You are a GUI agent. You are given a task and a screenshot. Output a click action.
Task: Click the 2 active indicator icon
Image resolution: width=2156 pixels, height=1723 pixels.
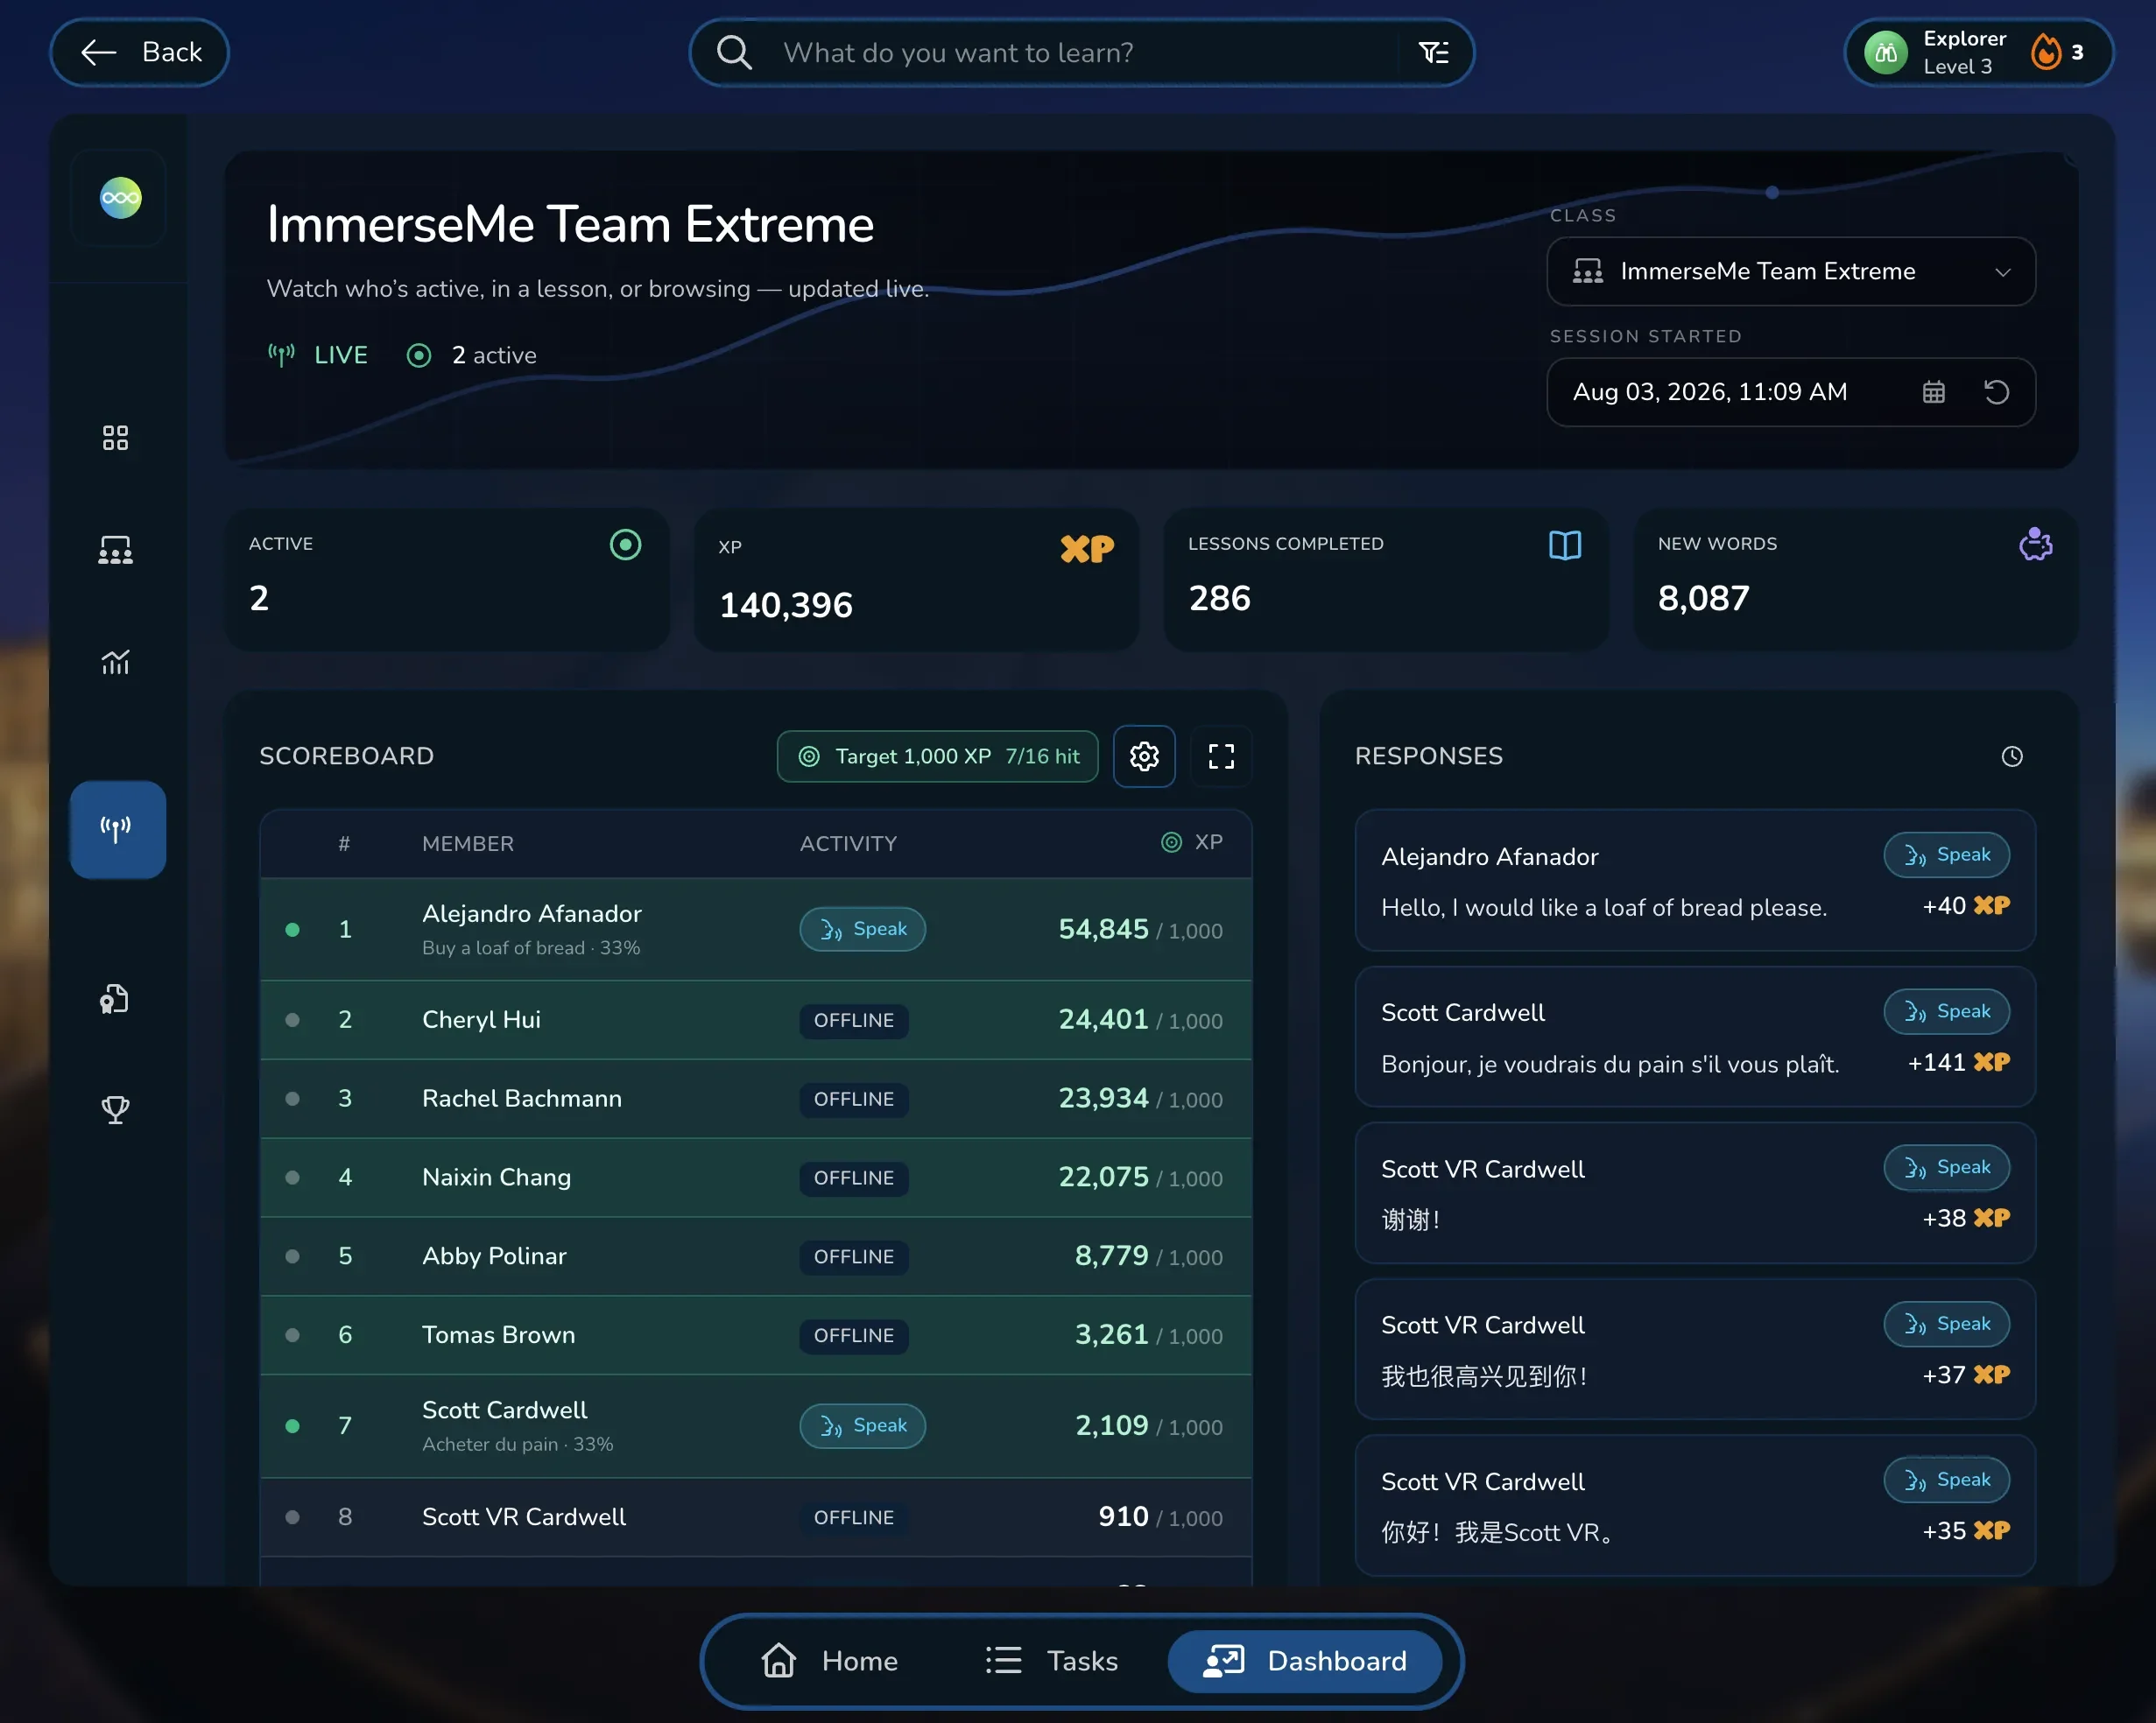pyautogui.click(x=419, y=355)
